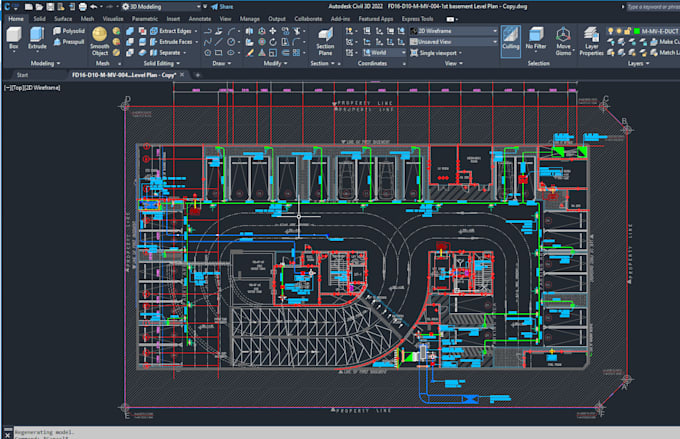Select the Box solid tool
Screen dimensions: 680x439
[14, 38]
